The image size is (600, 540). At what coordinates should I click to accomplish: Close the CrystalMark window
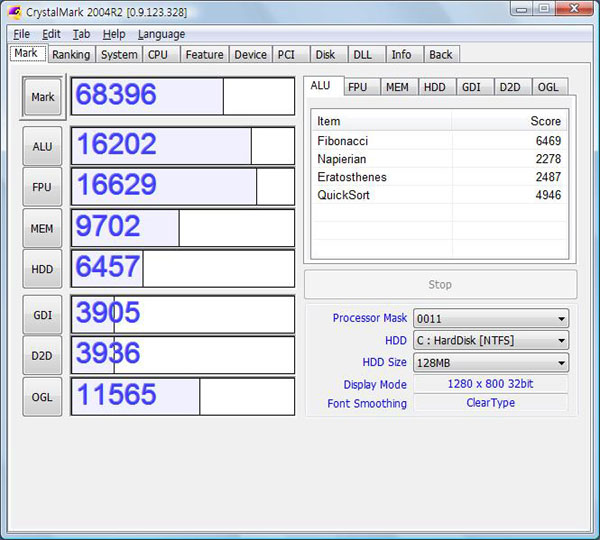tap(574, 8)
